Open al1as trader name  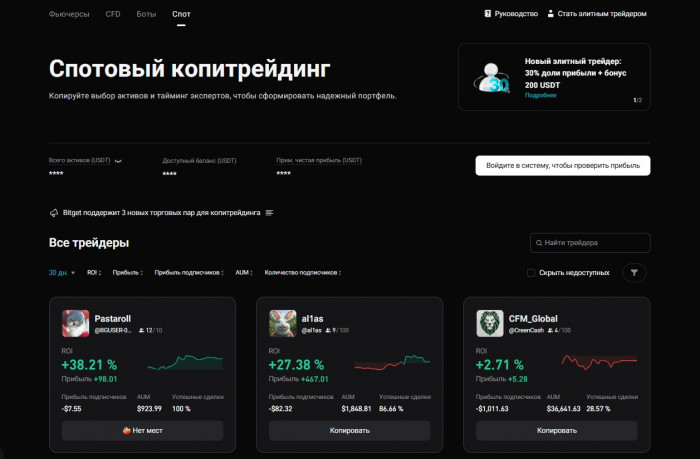point(312,318)
